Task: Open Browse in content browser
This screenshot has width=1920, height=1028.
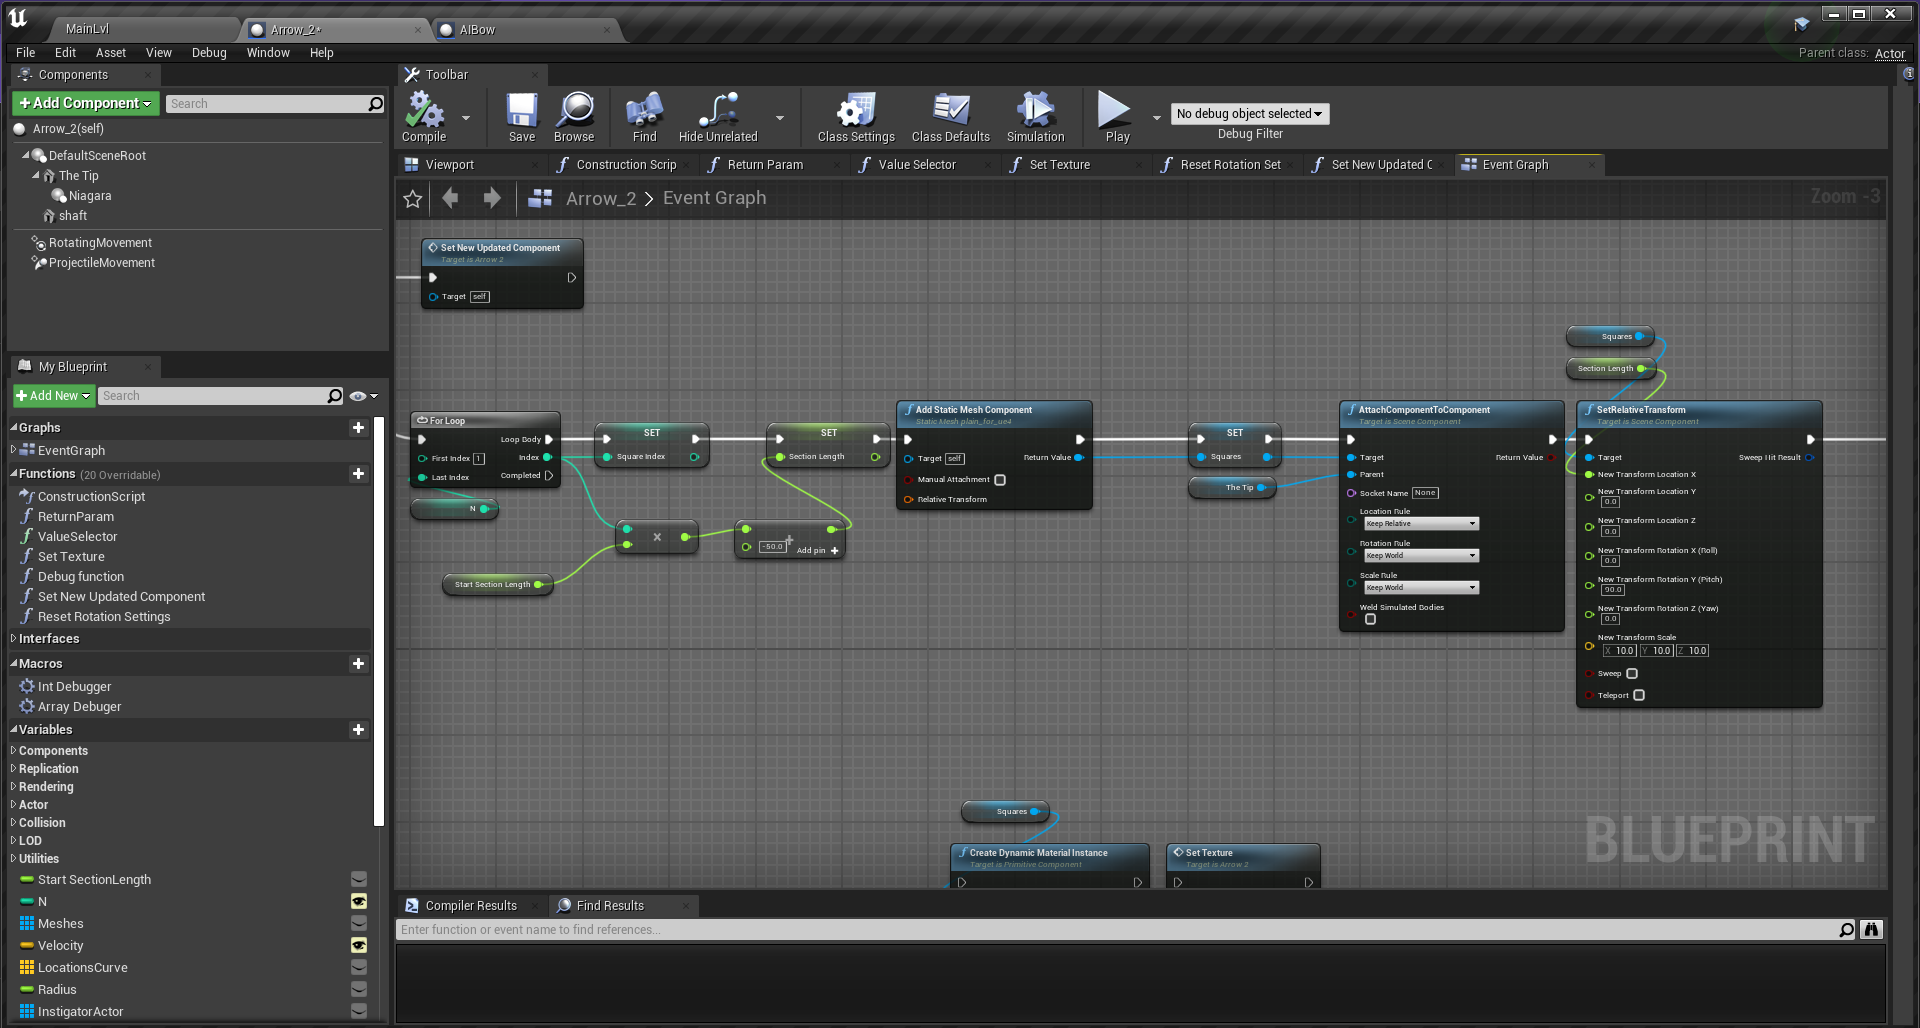Action: pos(574,116)
